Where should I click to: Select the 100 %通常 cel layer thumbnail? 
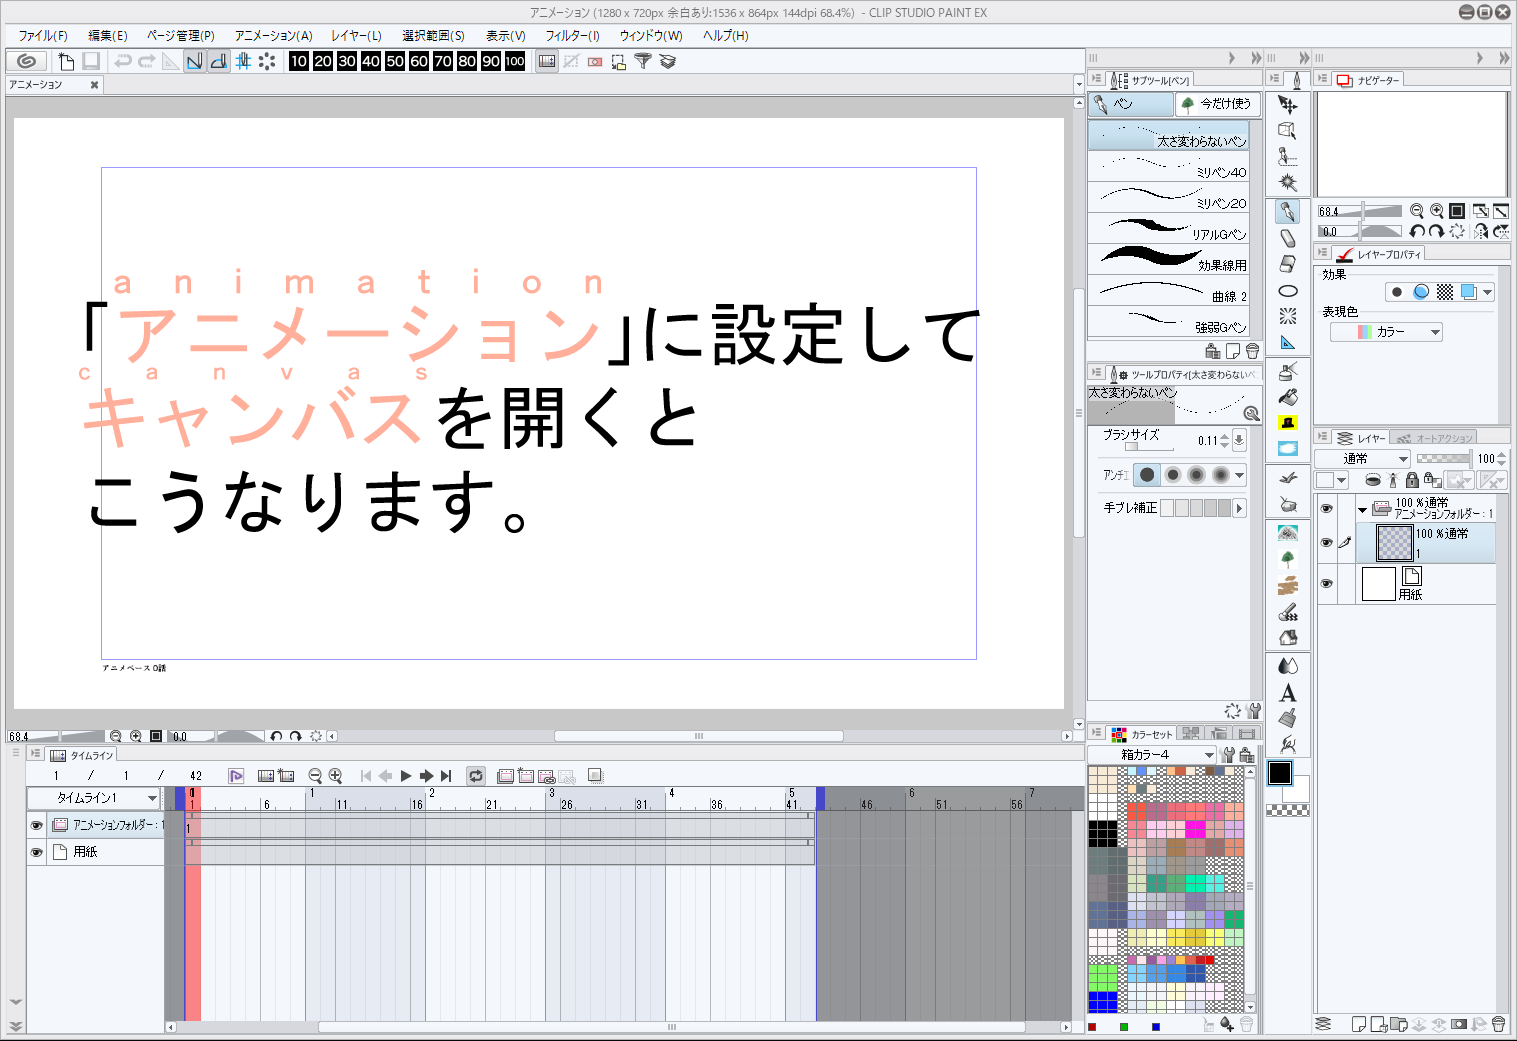pyautogui.click(x=1395, y=542)
